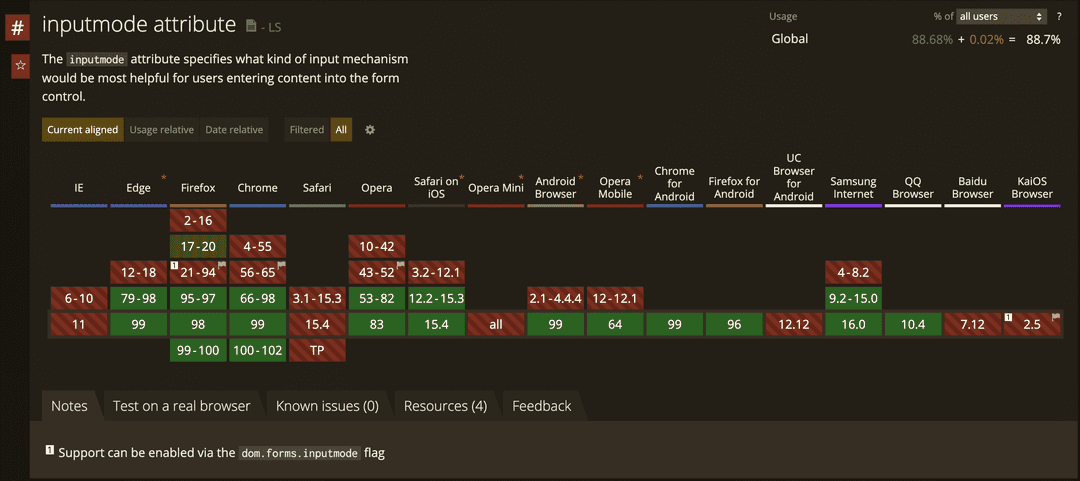Open Test on a real browser tab
The width and height of the screenshot is (1080, 481).
pyautogui.click(x=182, y=406)
